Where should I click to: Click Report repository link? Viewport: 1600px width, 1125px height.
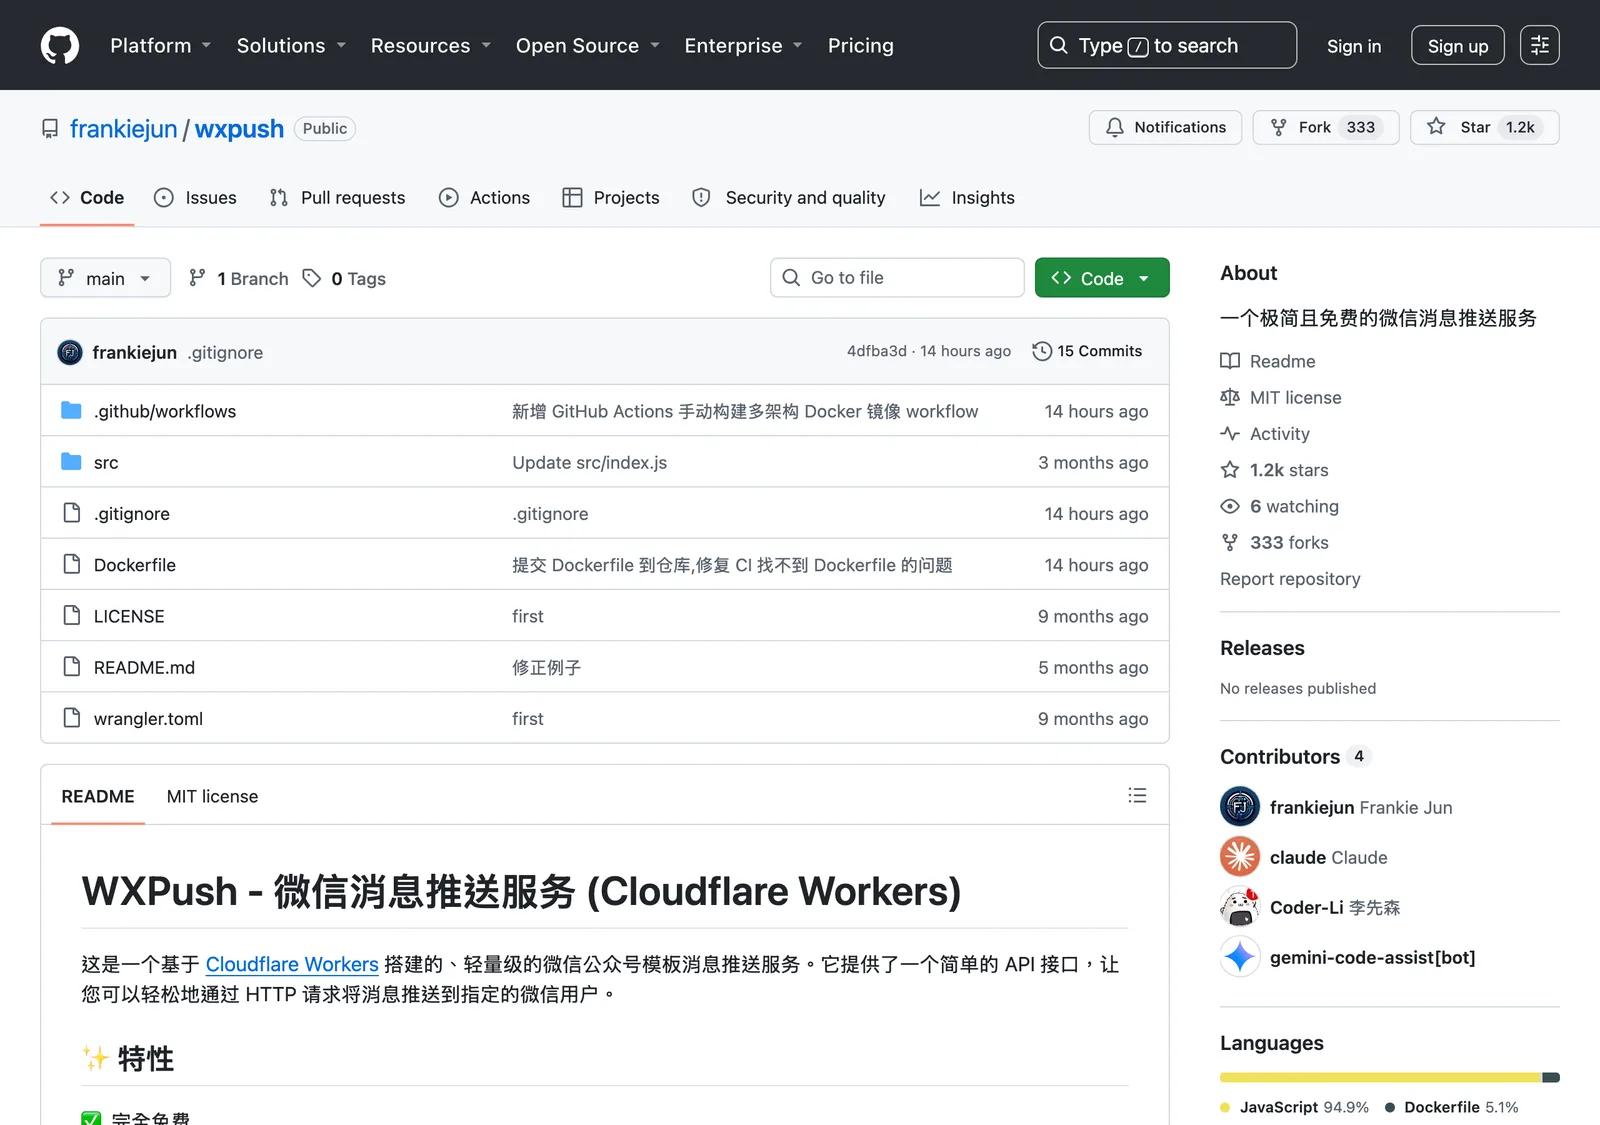[x=1290, y=579]
